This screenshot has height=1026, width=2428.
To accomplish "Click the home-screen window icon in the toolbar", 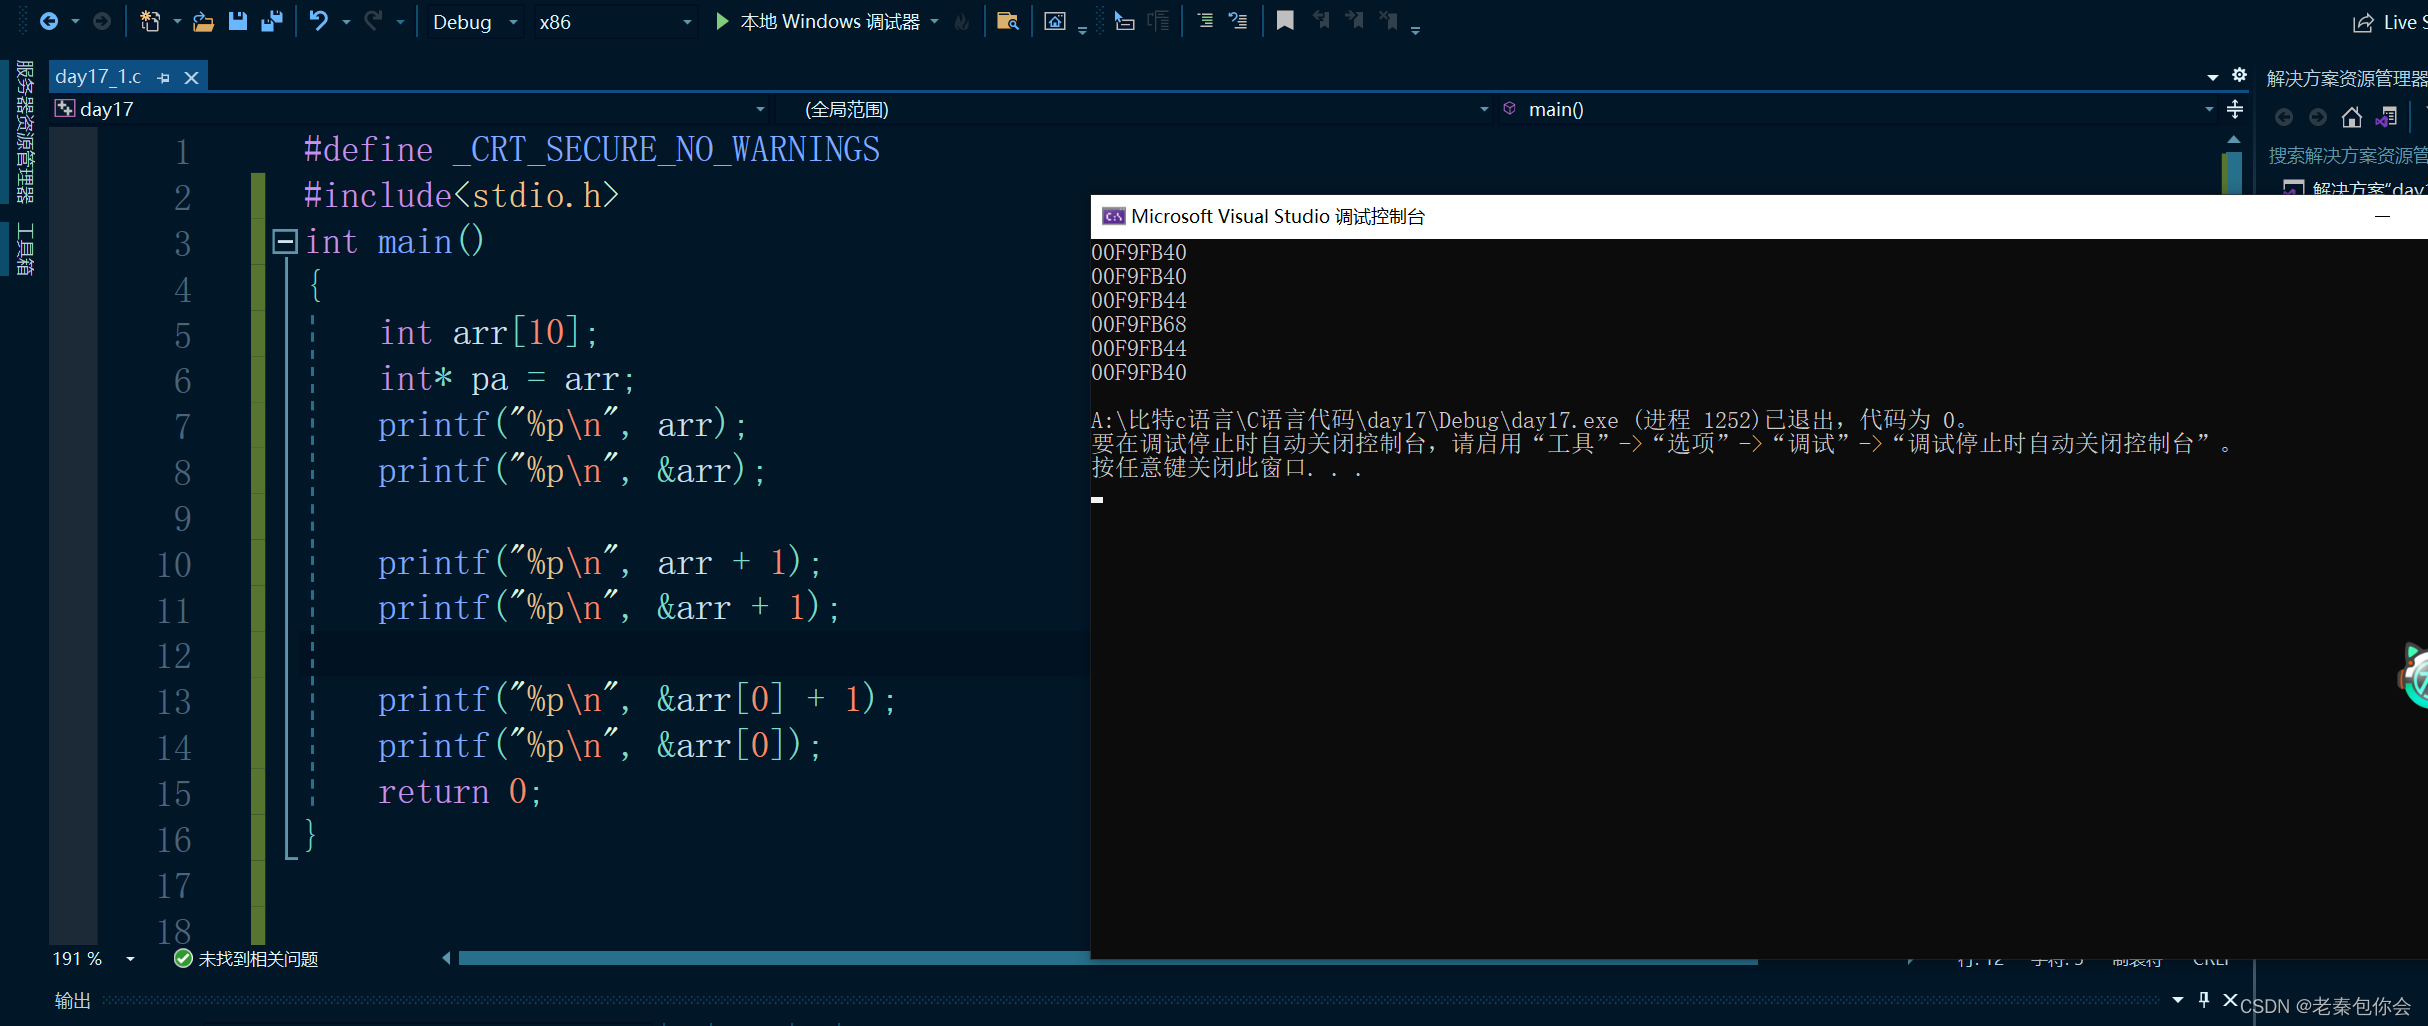I will (x=1055, y=21).
